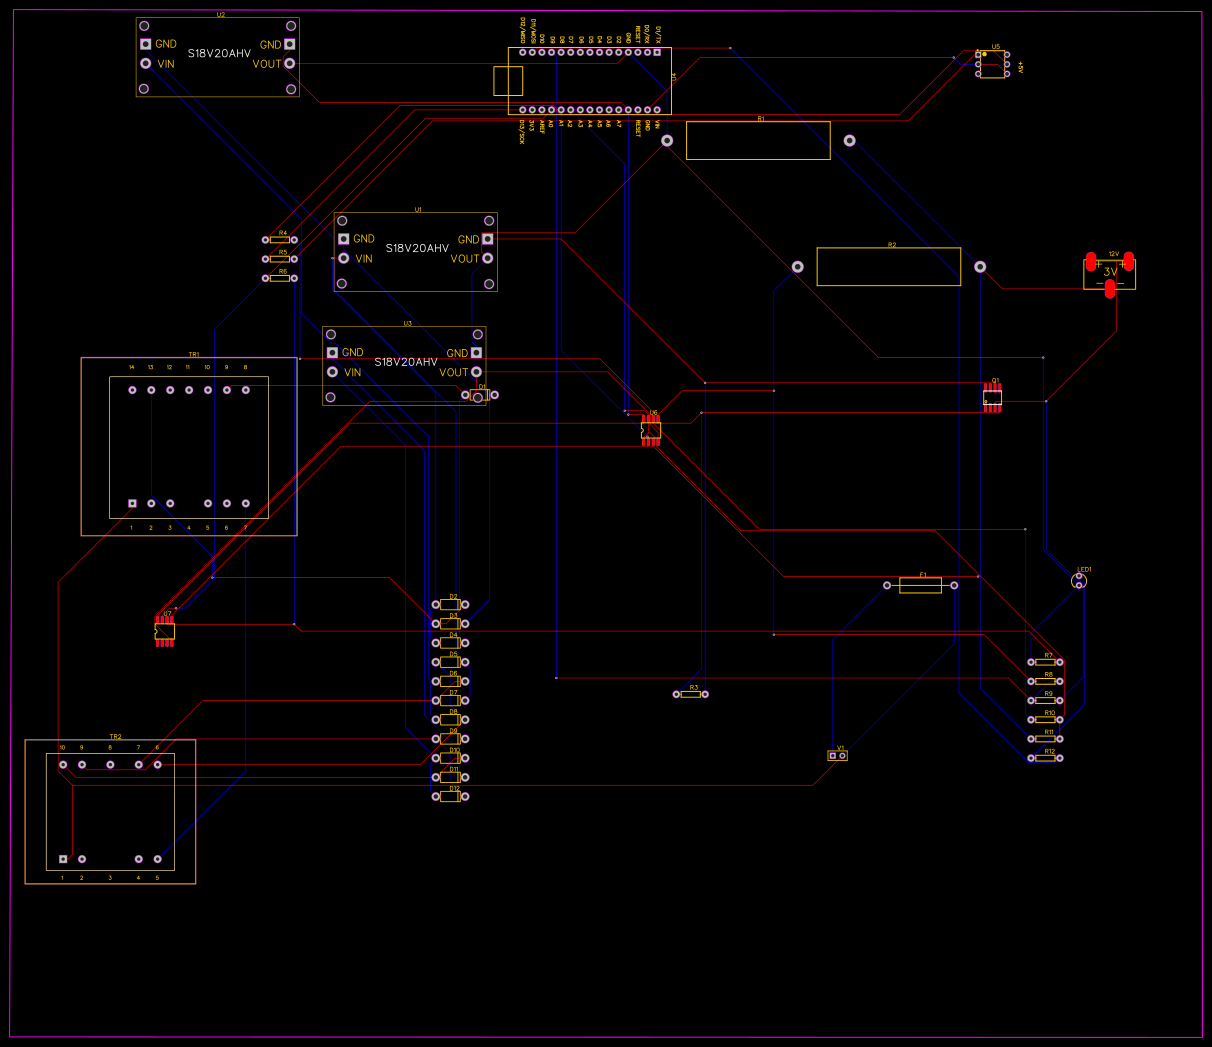Click the Q1 transistor footprint
1212x1047 pixels.
tap(992, 396)
